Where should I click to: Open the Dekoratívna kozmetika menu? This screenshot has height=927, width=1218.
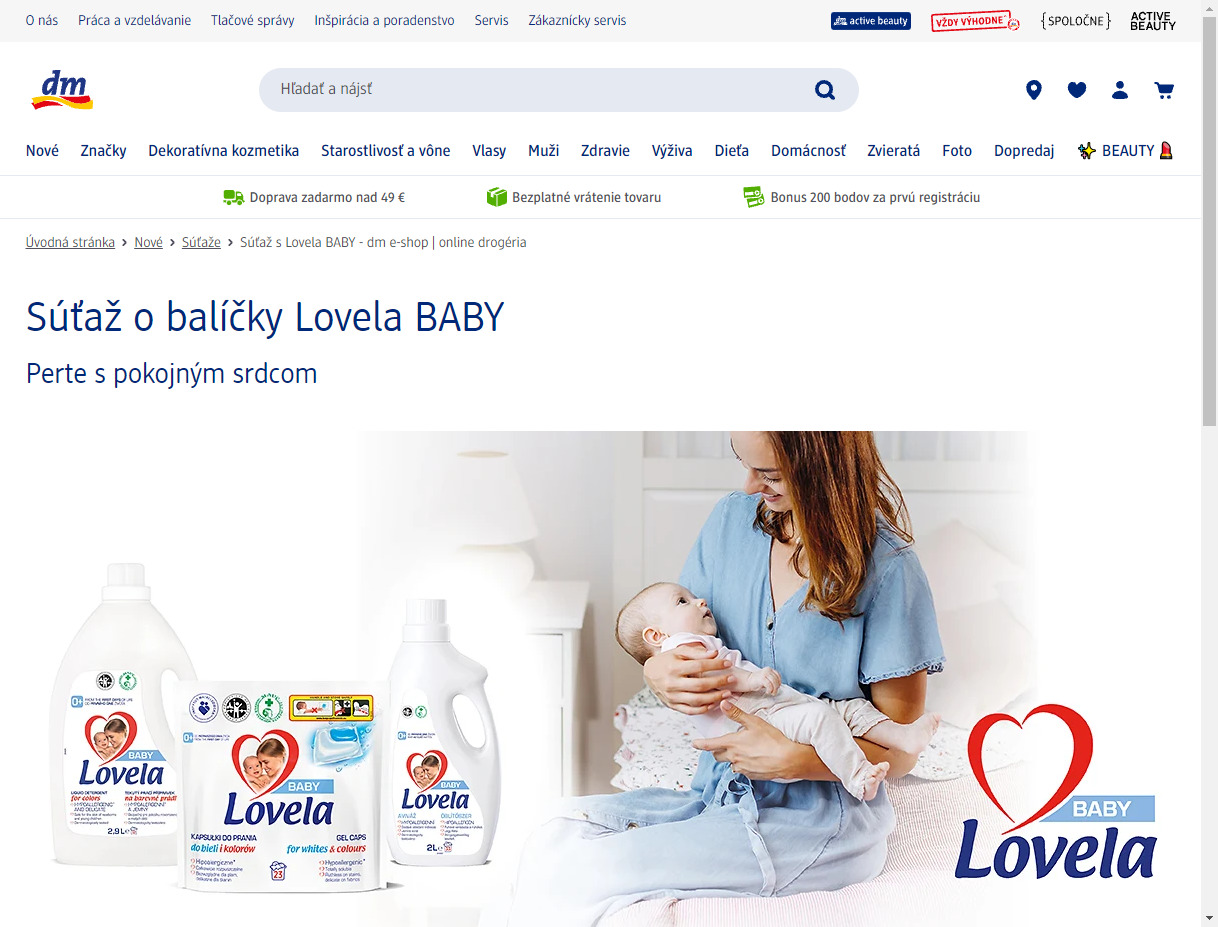224,151
